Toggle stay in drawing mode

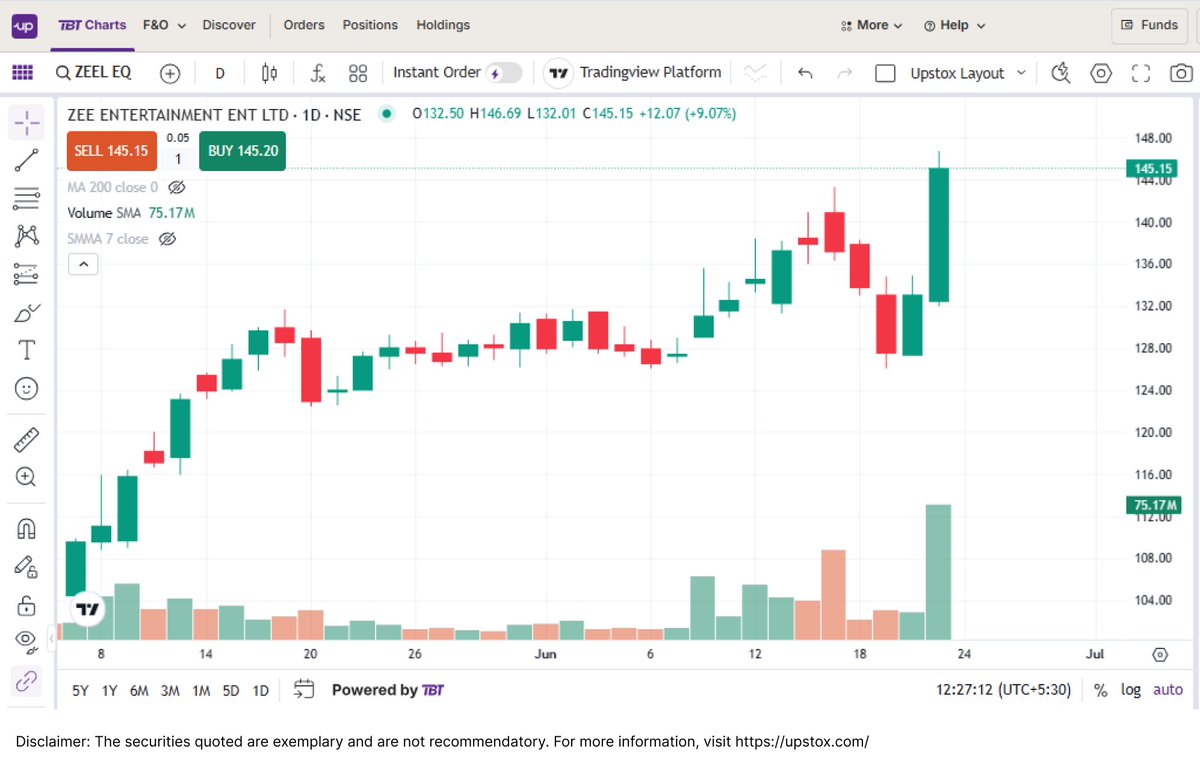pos(27,566)
